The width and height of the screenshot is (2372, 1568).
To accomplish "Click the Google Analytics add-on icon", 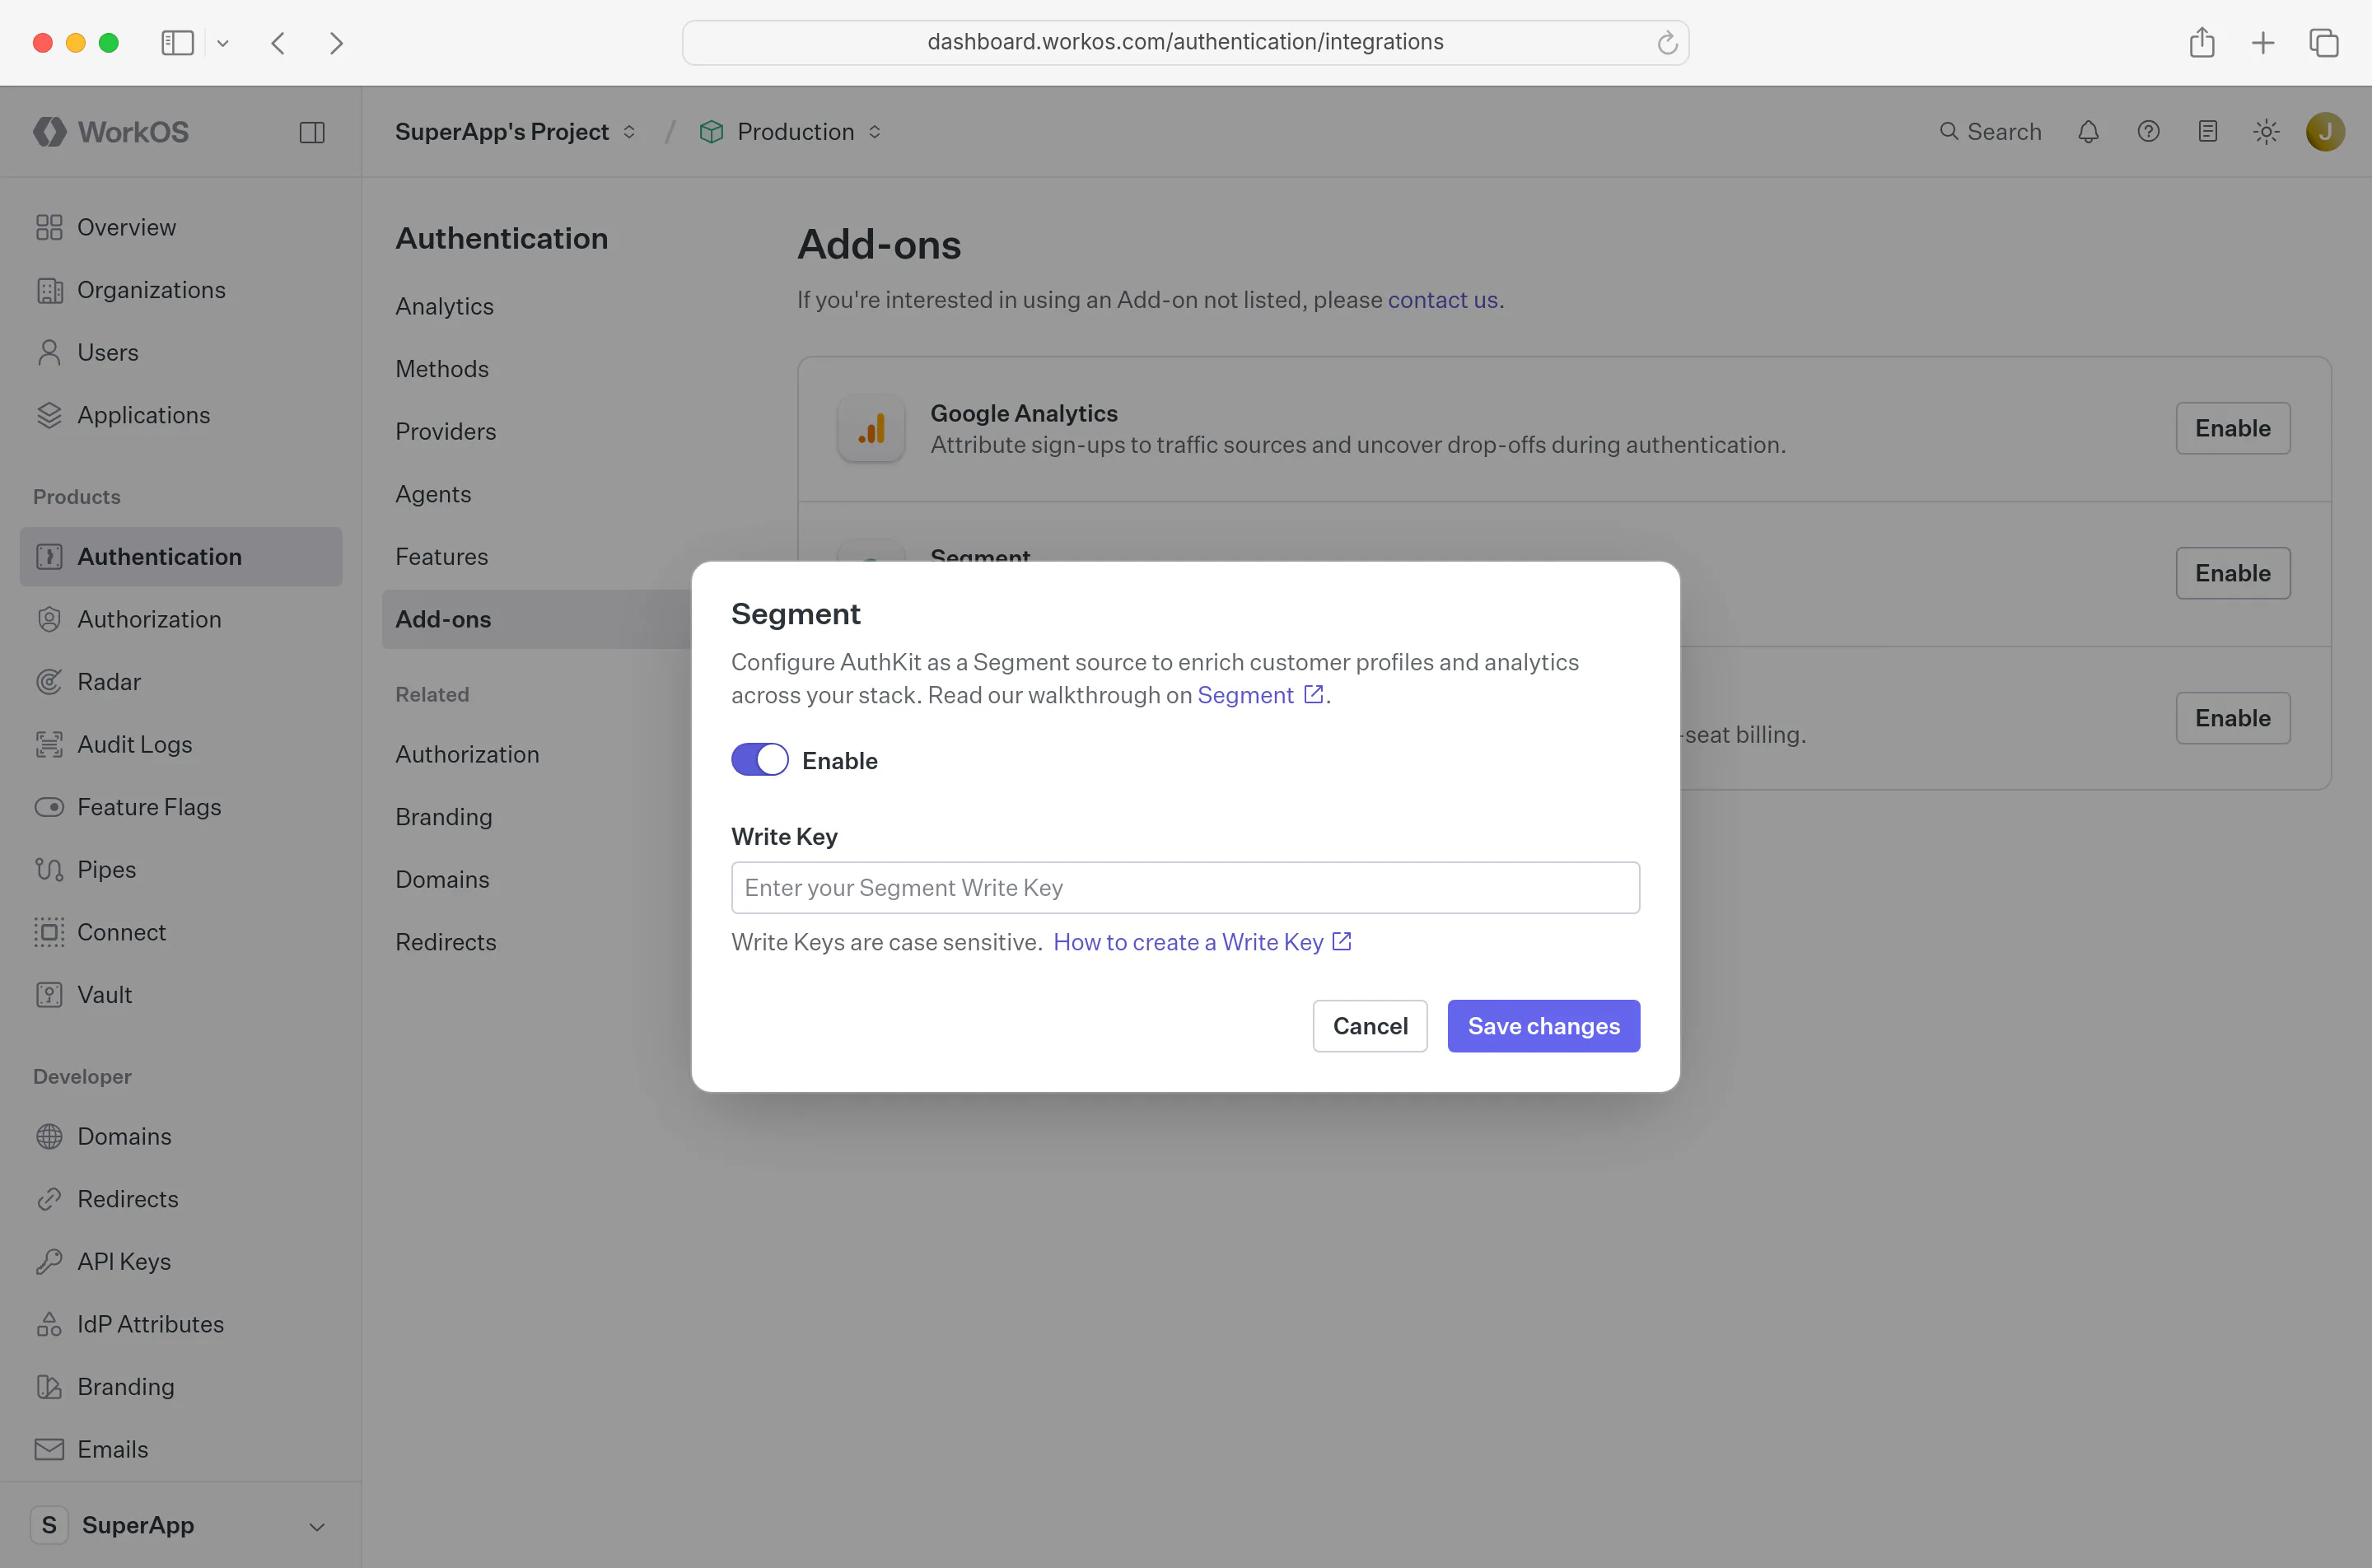I will pos(871,428).
